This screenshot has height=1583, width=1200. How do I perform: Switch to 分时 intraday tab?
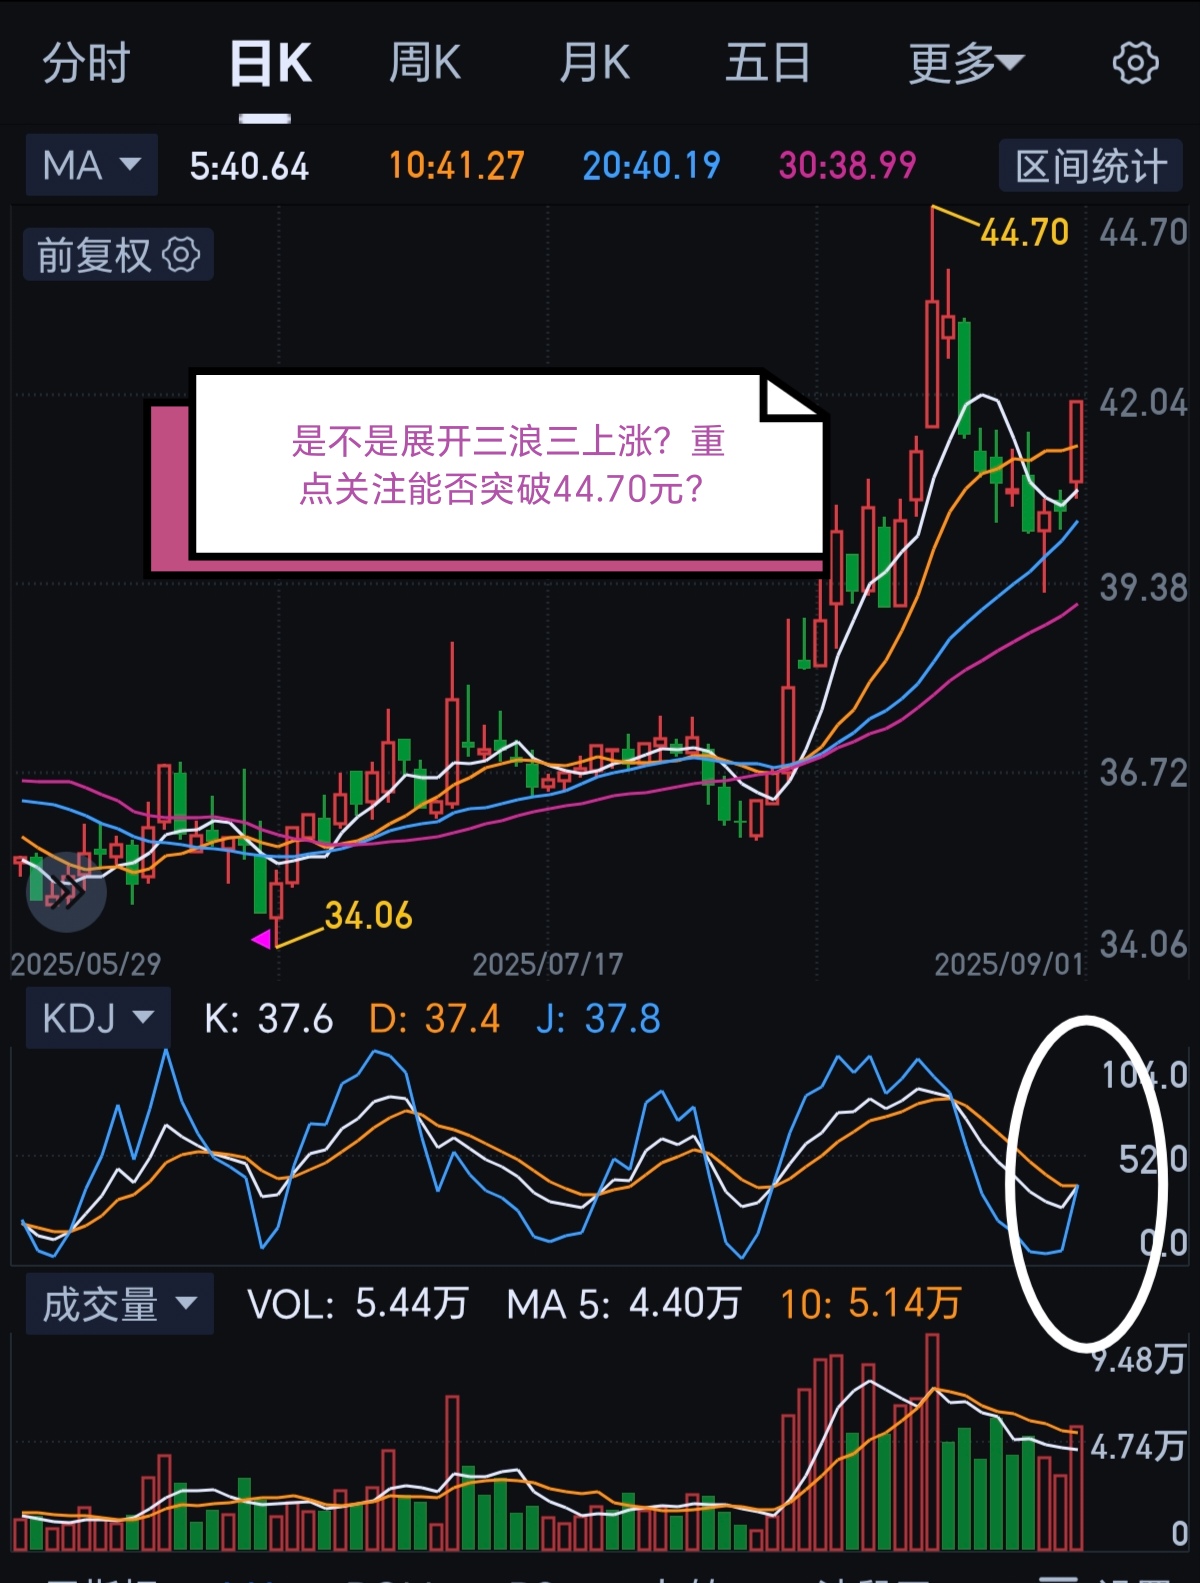pyautogui.click(x=86, y=64)
